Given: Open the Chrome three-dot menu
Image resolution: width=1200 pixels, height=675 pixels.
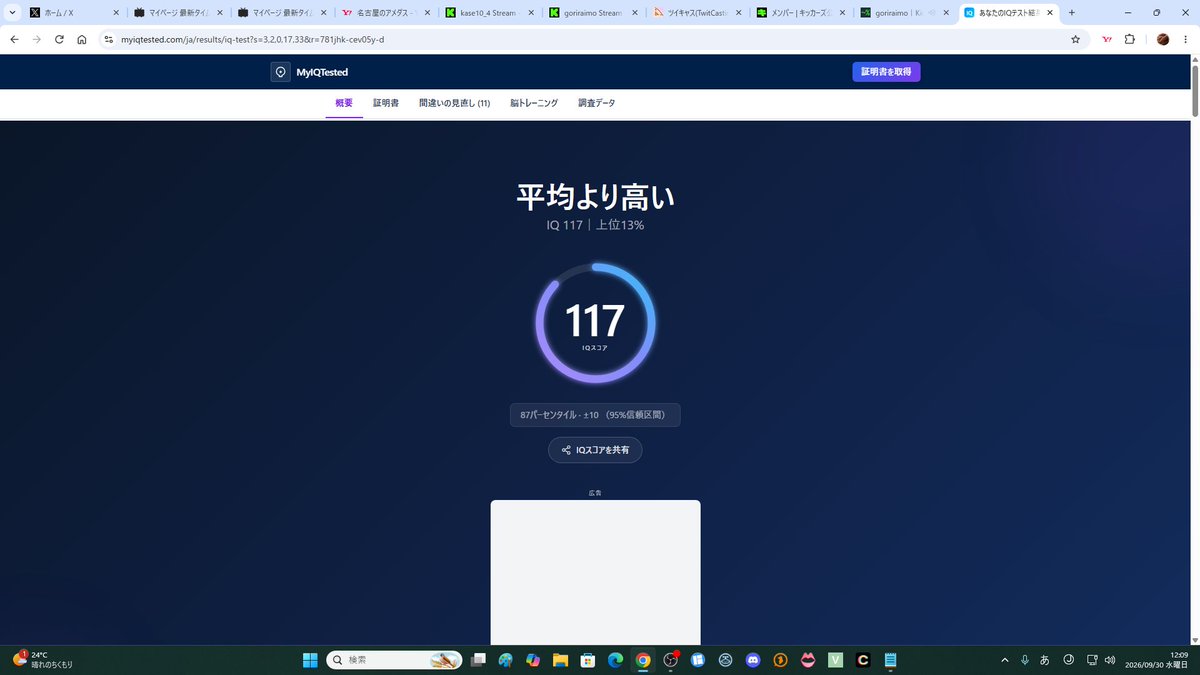Looking at the screenshot, I should (1185, 39).
